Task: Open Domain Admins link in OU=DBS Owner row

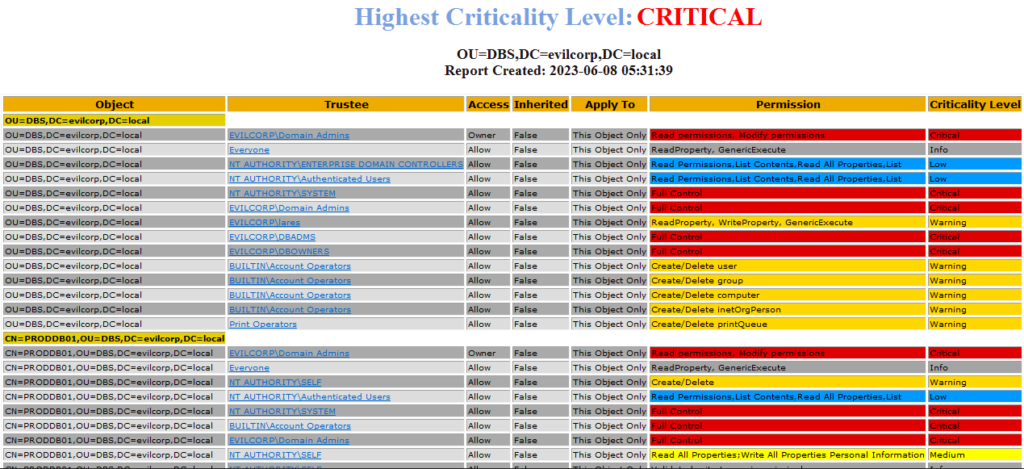Action: 289,135
